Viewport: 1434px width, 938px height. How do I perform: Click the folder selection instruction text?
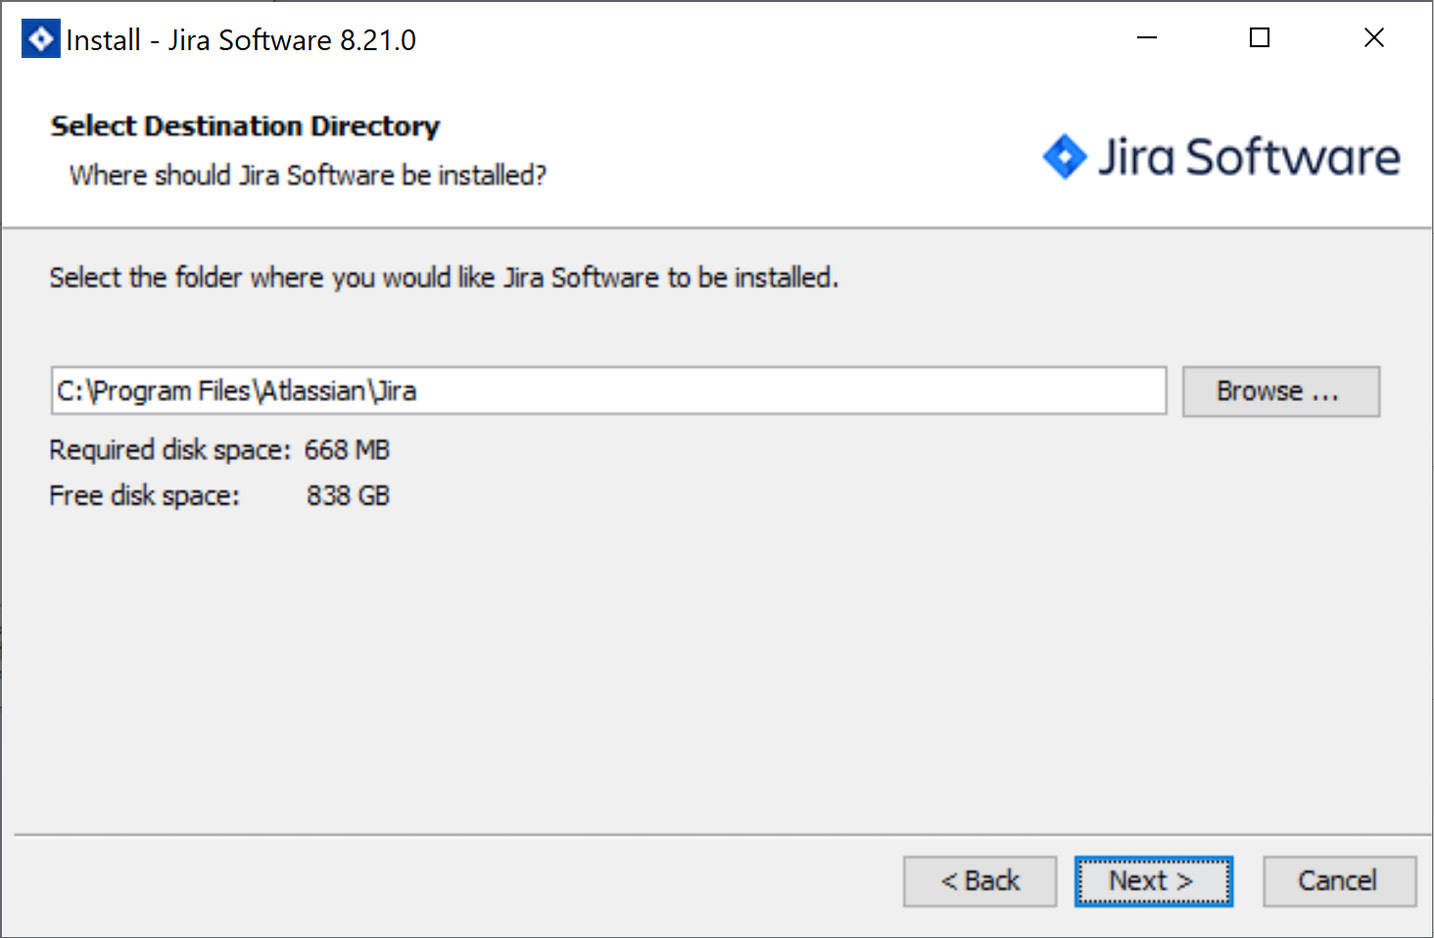[x=443, y=277]
